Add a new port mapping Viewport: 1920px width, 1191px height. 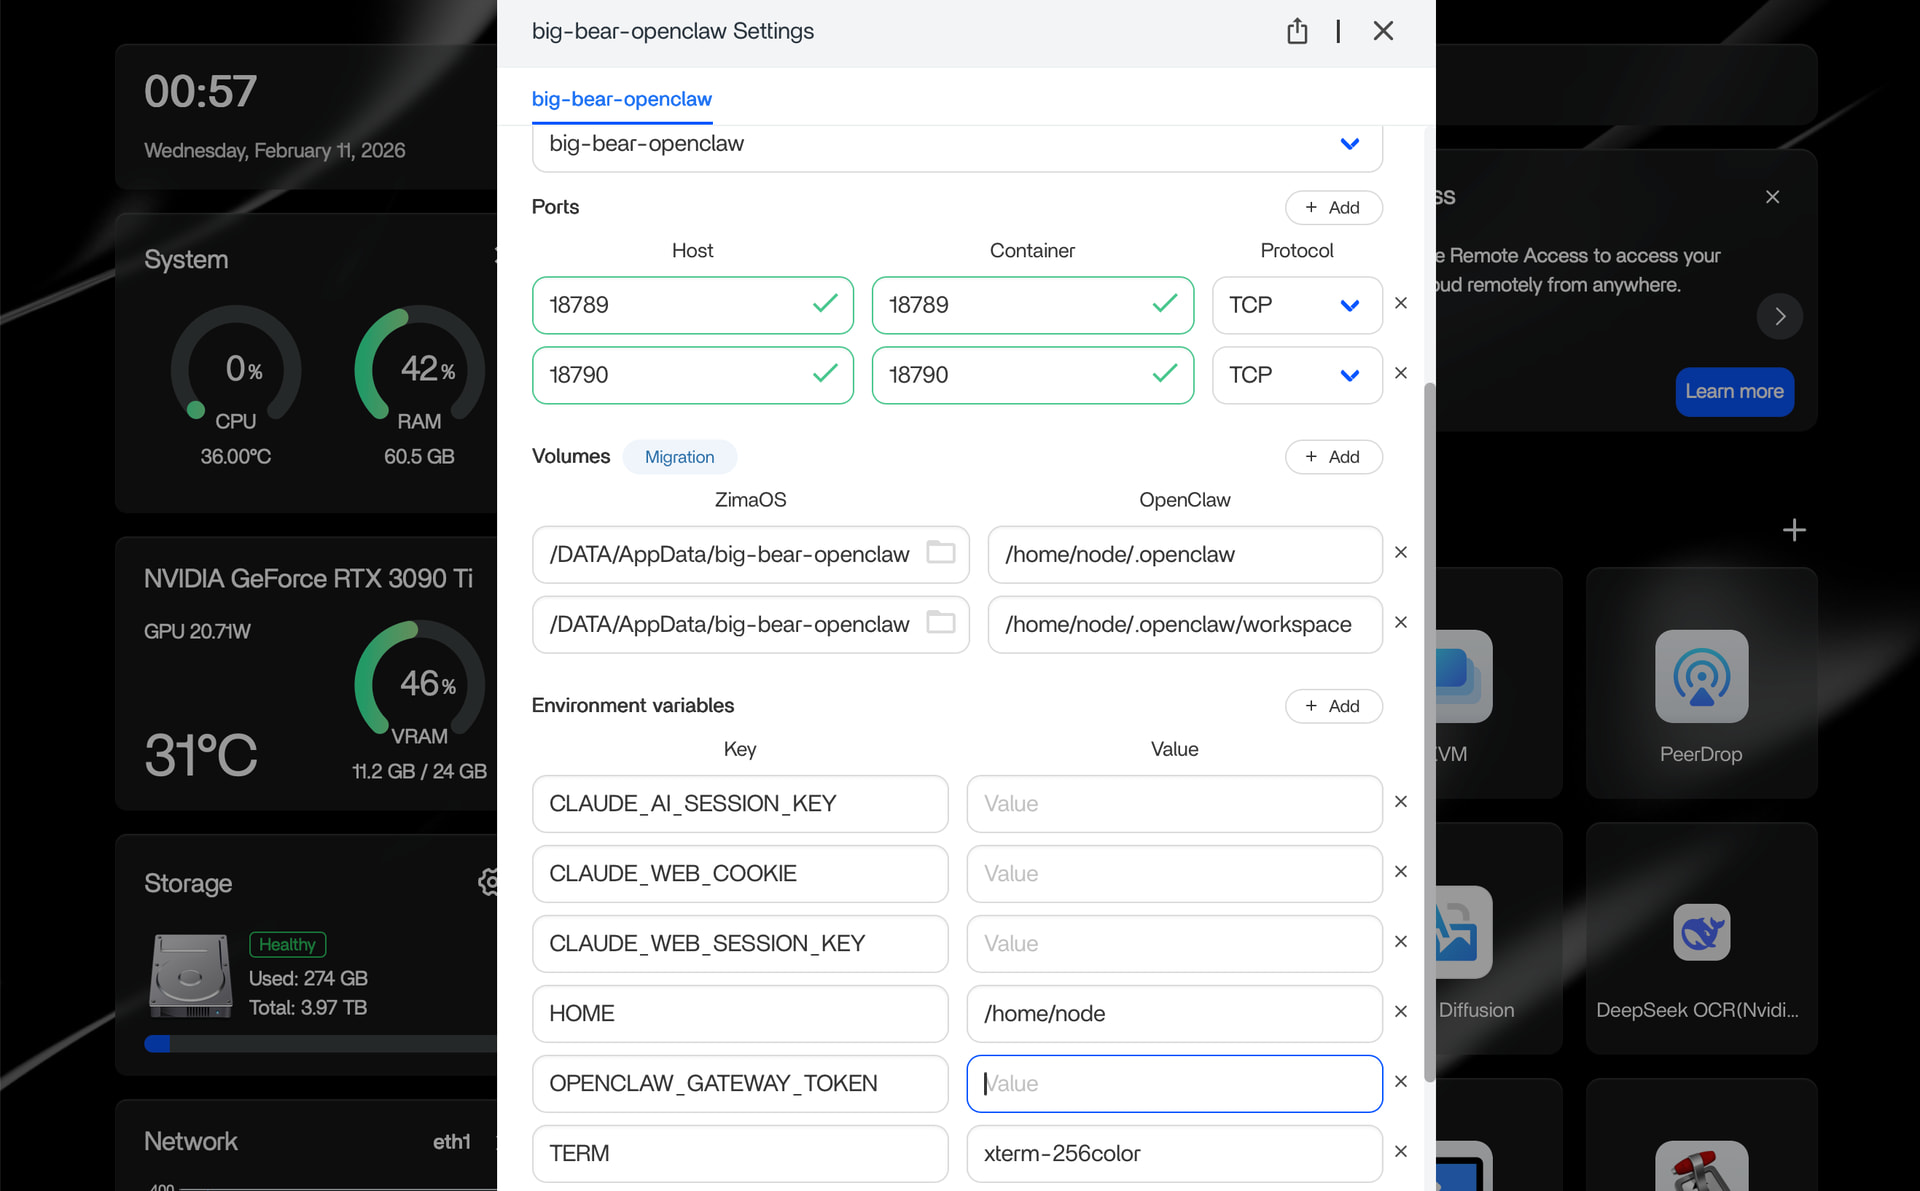(1333, 208)
